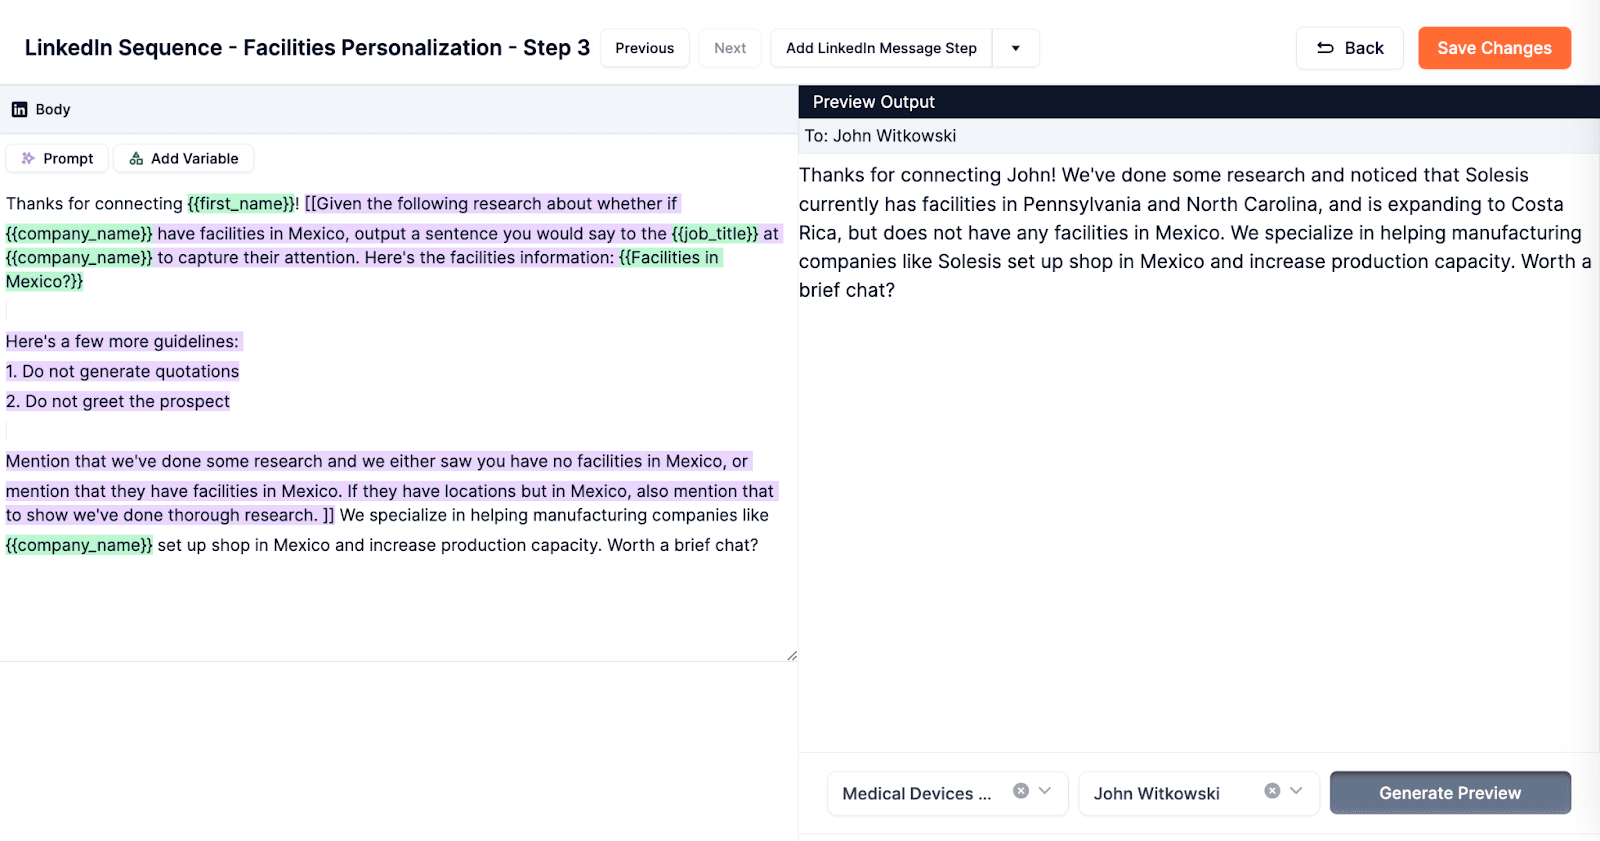The width and height of the screenshot is (1600, 841).
Task: Click the page title 'LinkedIn Sequence - Facilities Personalization'
Action: click(307, 48)
